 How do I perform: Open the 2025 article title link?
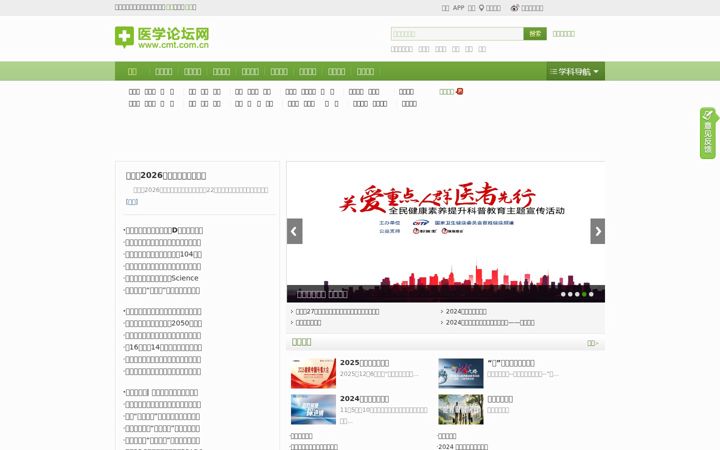tap(364, 363)
